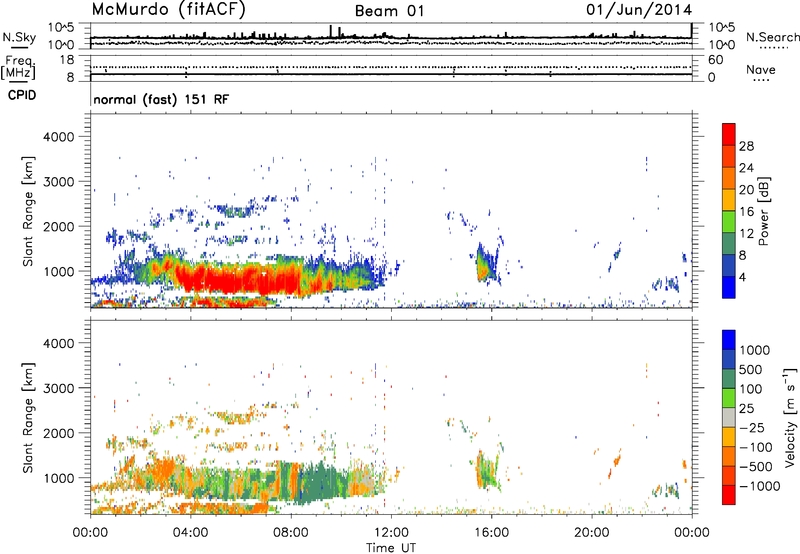Click the "-25" label on velocity color bar
This screenshot has width=800, height=554.
point(752,428)
